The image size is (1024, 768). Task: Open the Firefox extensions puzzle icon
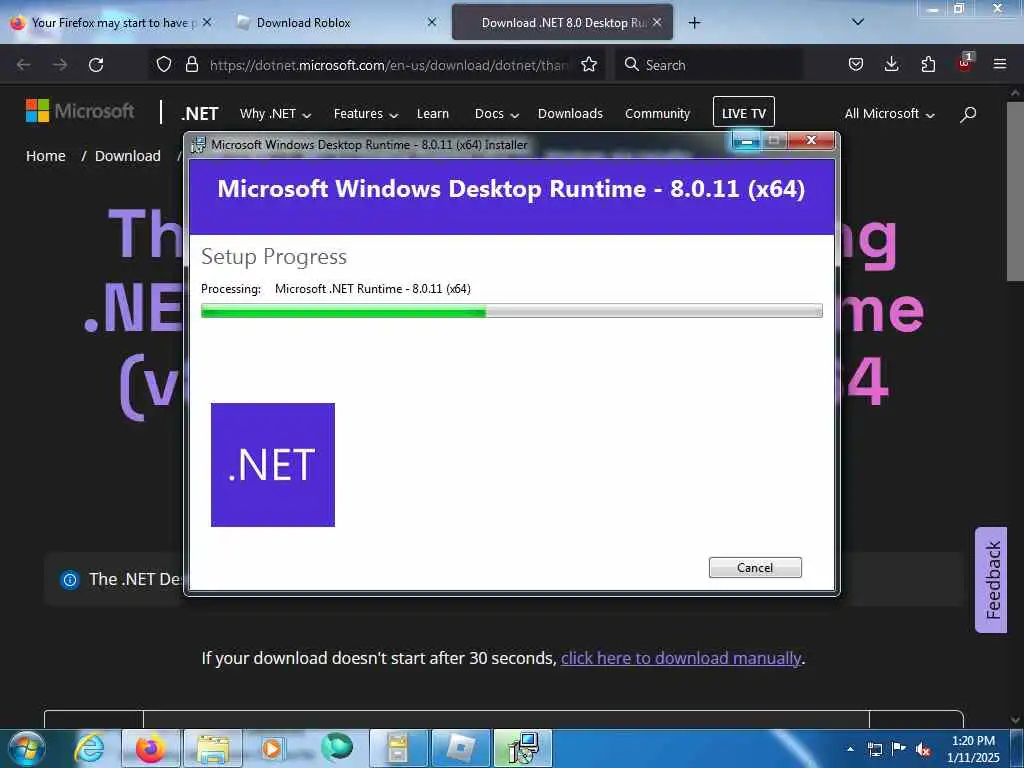point(928,64)
